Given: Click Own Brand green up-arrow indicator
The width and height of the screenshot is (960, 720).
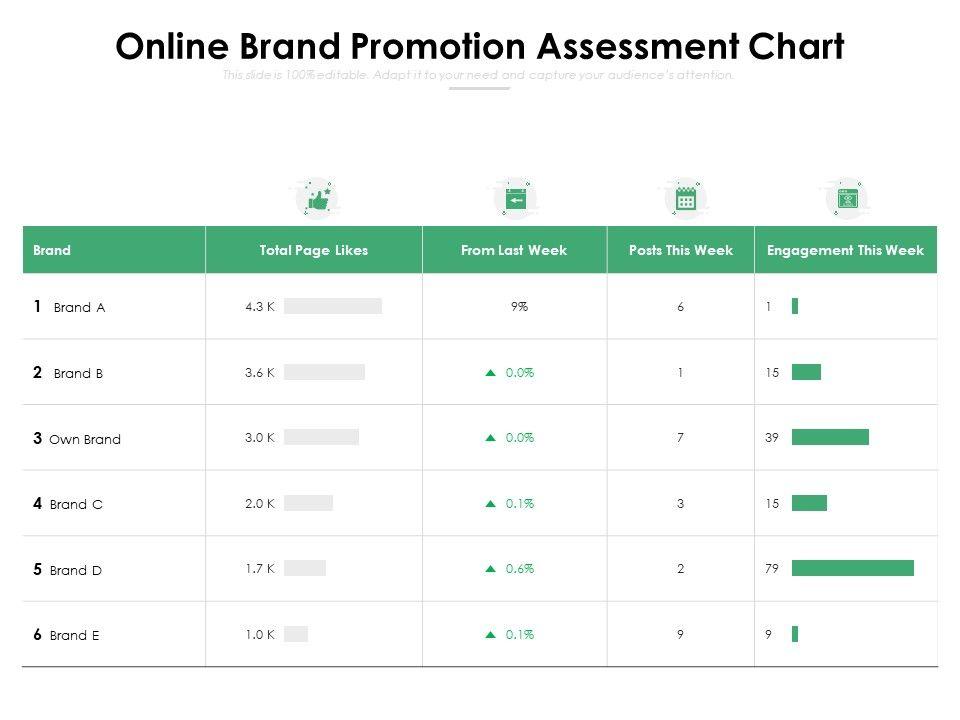Looking at the screenshot, I should [490, 438].
